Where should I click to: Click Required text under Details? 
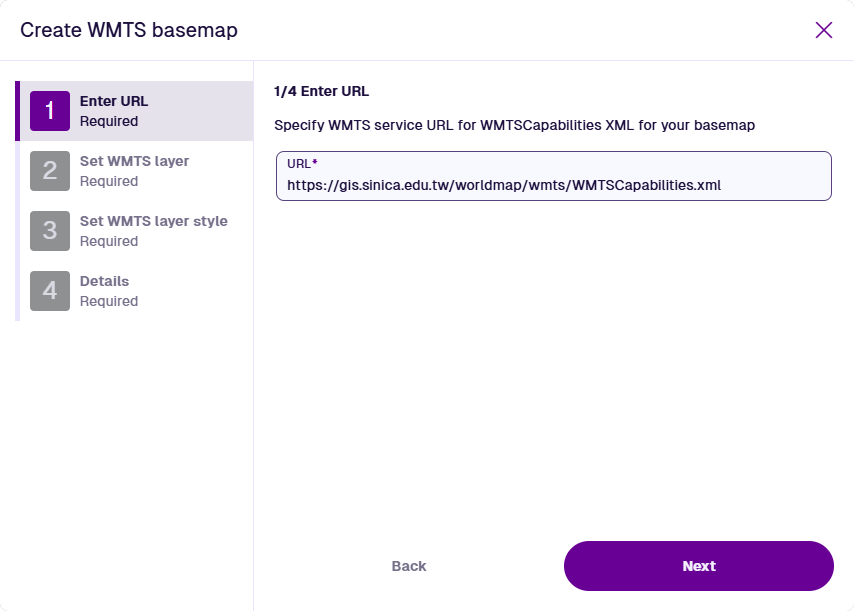[x=109, y=301]
